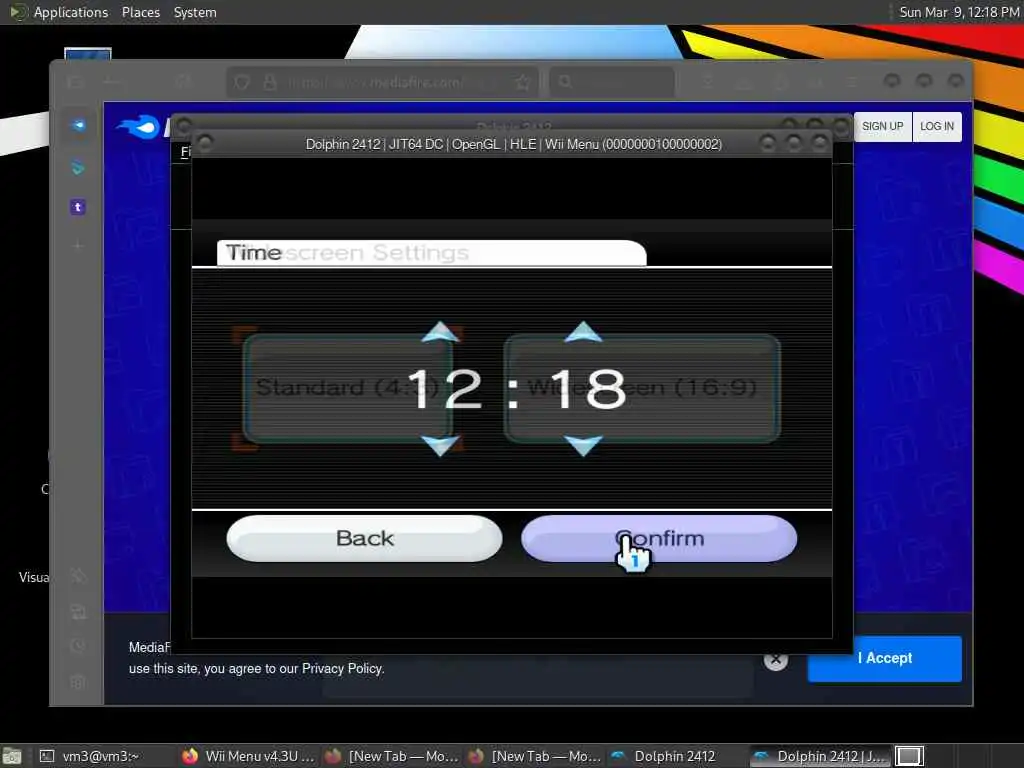Decrease the minutes with the down arrow

[583, 445]
